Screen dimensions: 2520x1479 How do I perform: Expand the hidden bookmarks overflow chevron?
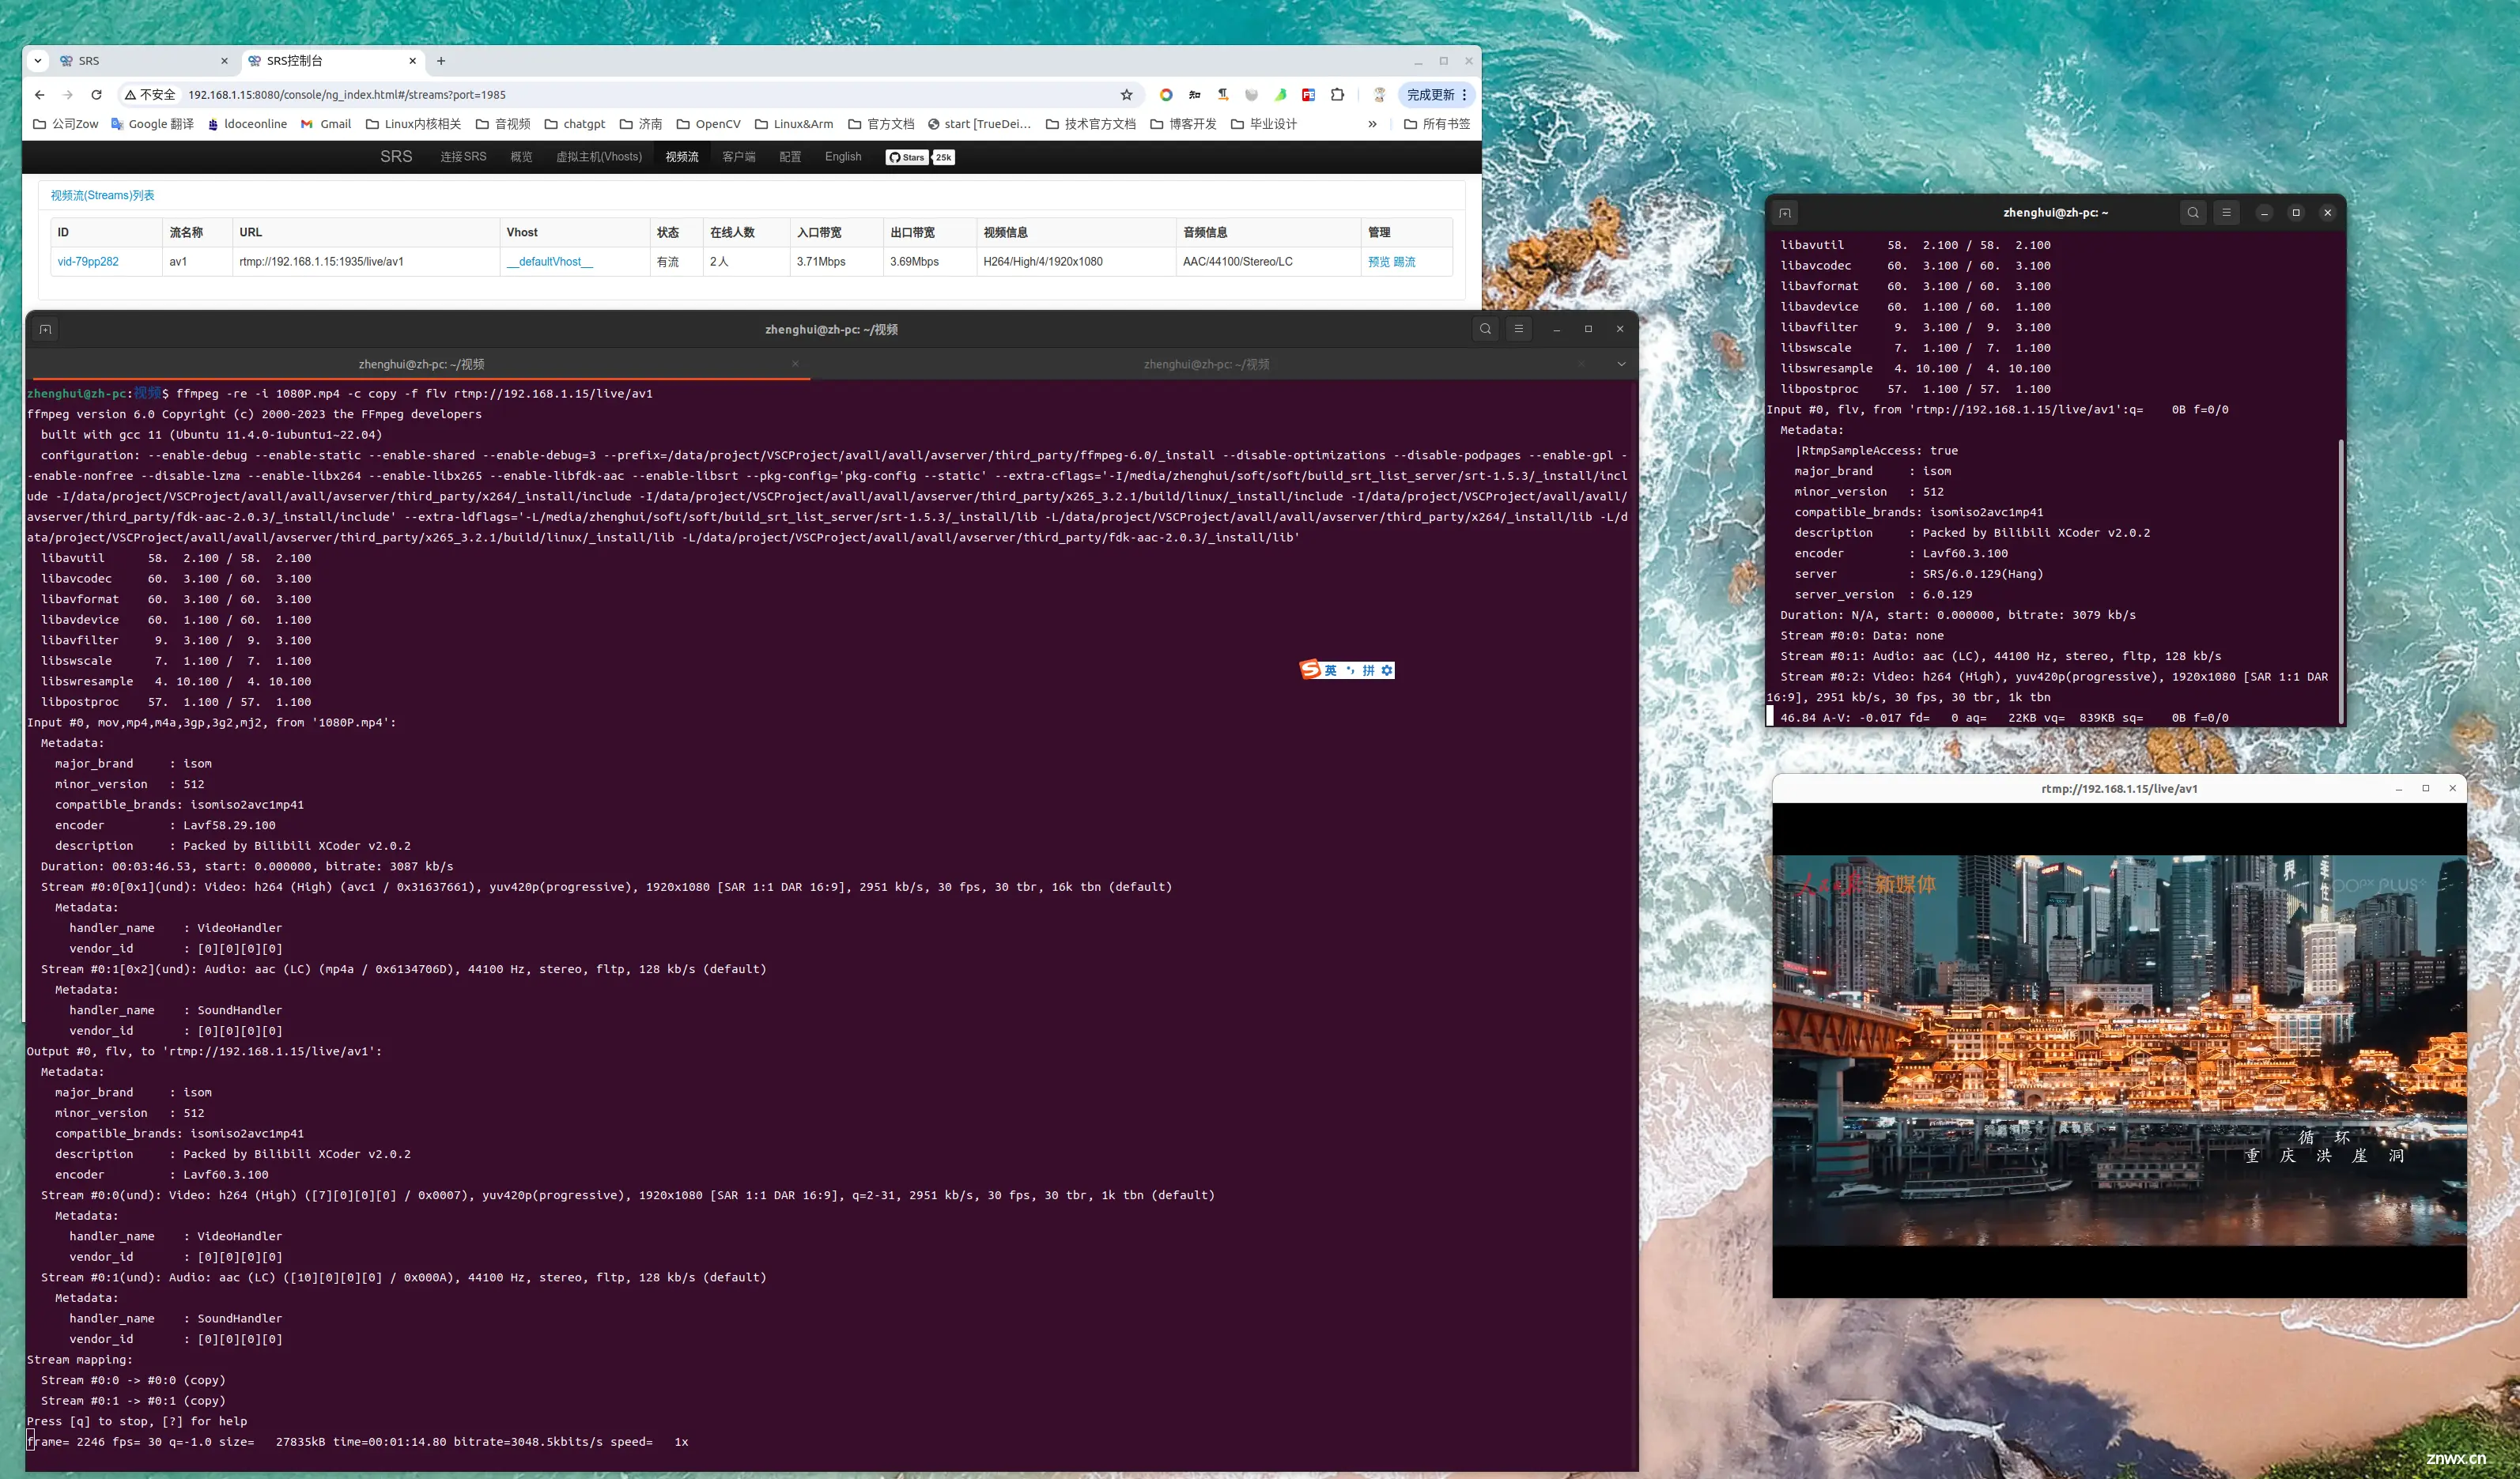pos(1372,124)
